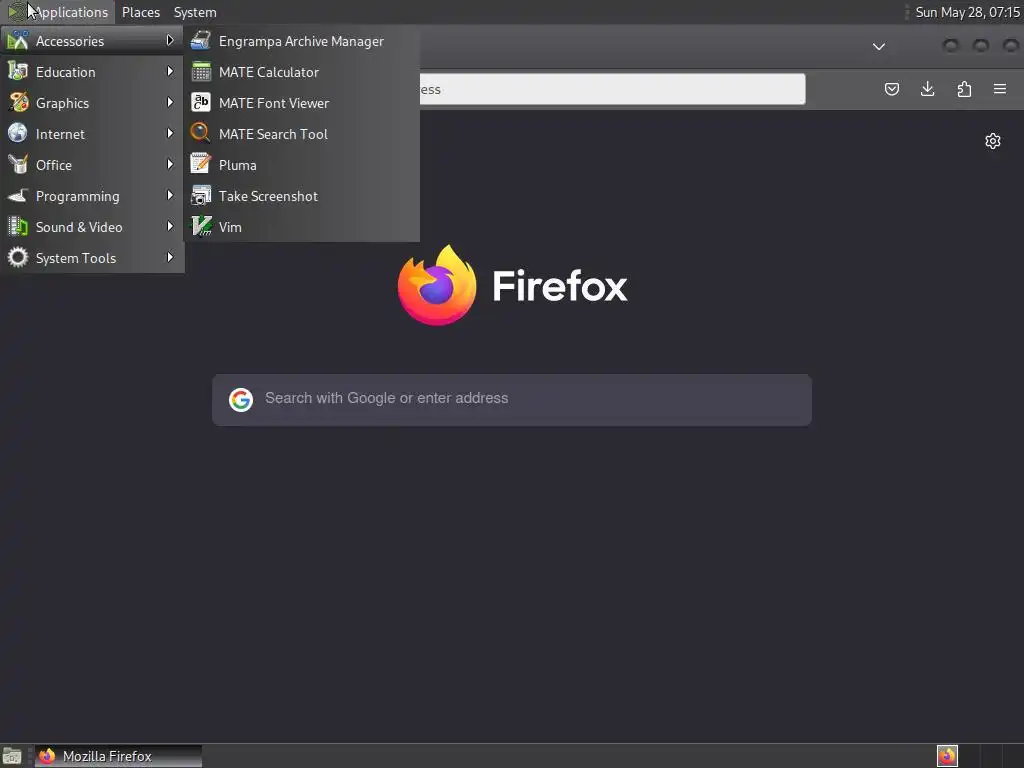Click the Office category icon
The width and height of the screenshot is (1024, 768).
[x=18, y=165]
